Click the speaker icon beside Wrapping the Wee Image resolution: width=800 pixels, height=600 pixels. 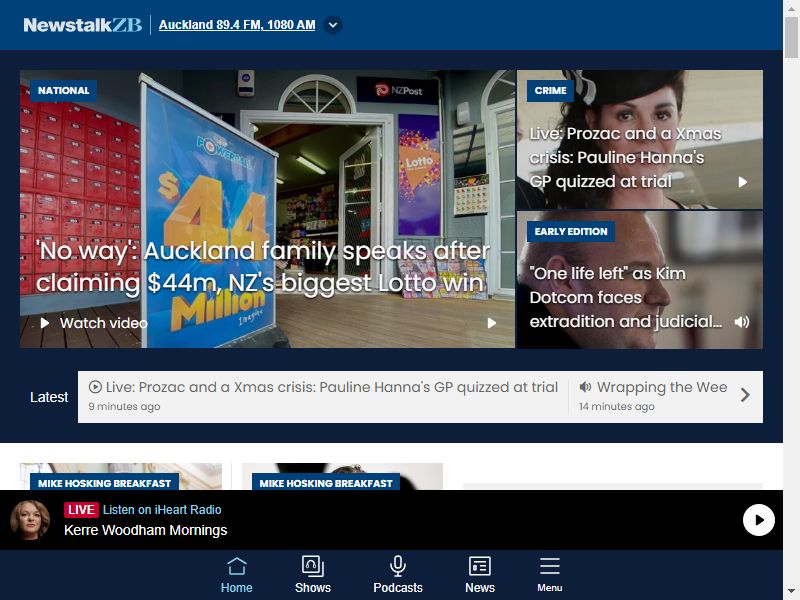pyautogui.click(x=585, y=387)
